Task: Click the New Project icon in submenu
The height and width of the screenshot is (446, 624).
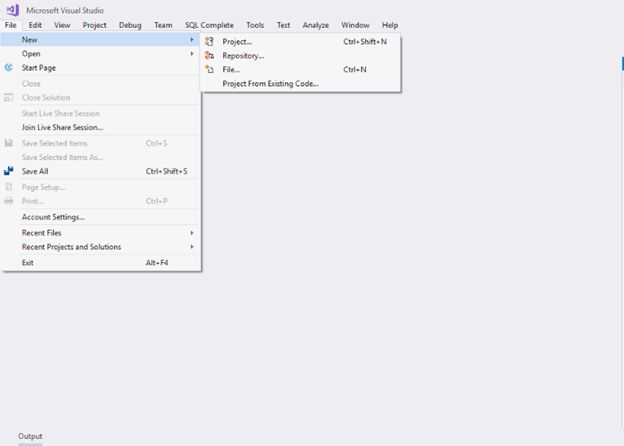Action: (x=209, y=41)
